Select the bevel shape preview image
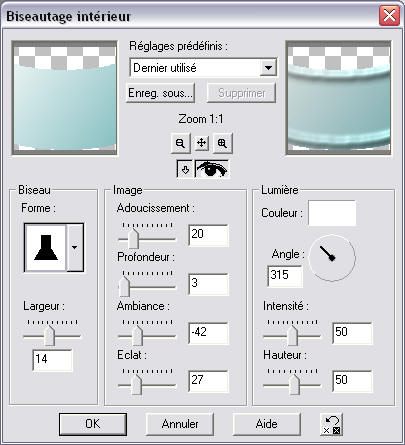 [x=46, y=248]
